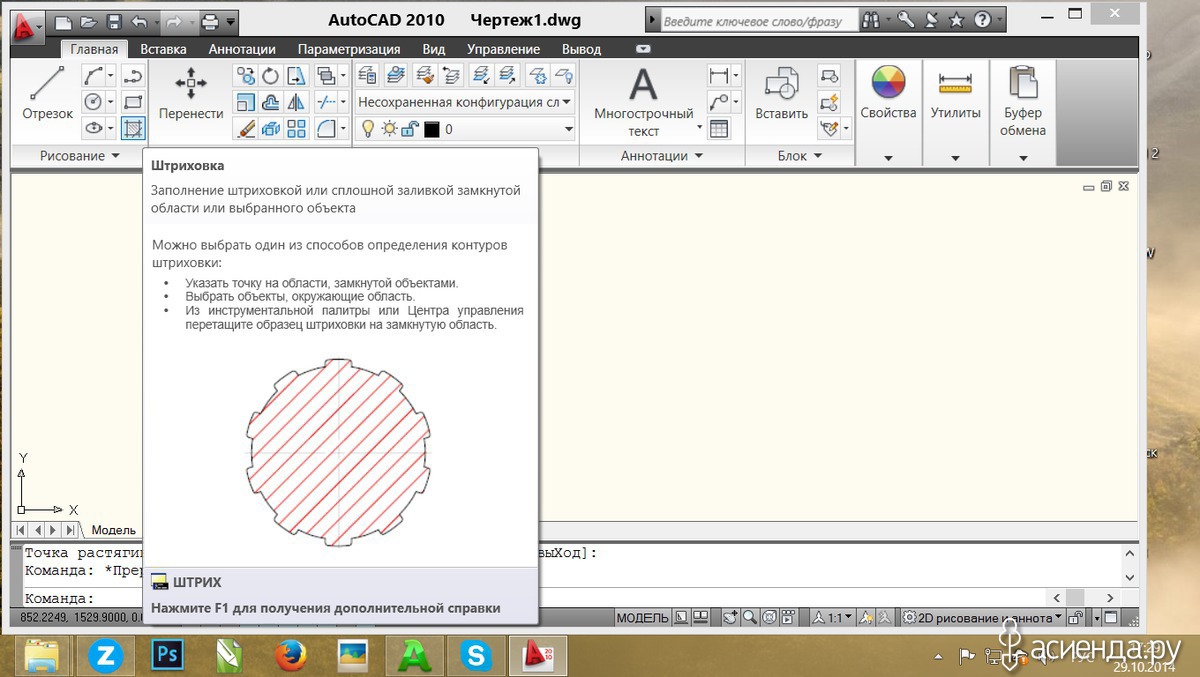Insert a table via the table icon

pyautogui.click(x=719, y=128)
